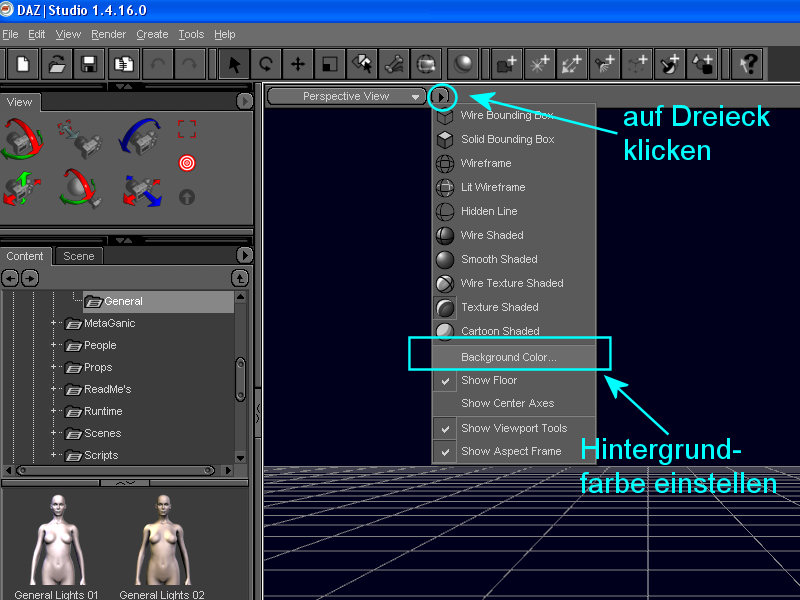
Task: Uncheck Show Viewport Tools
Action: click(514, 429)
